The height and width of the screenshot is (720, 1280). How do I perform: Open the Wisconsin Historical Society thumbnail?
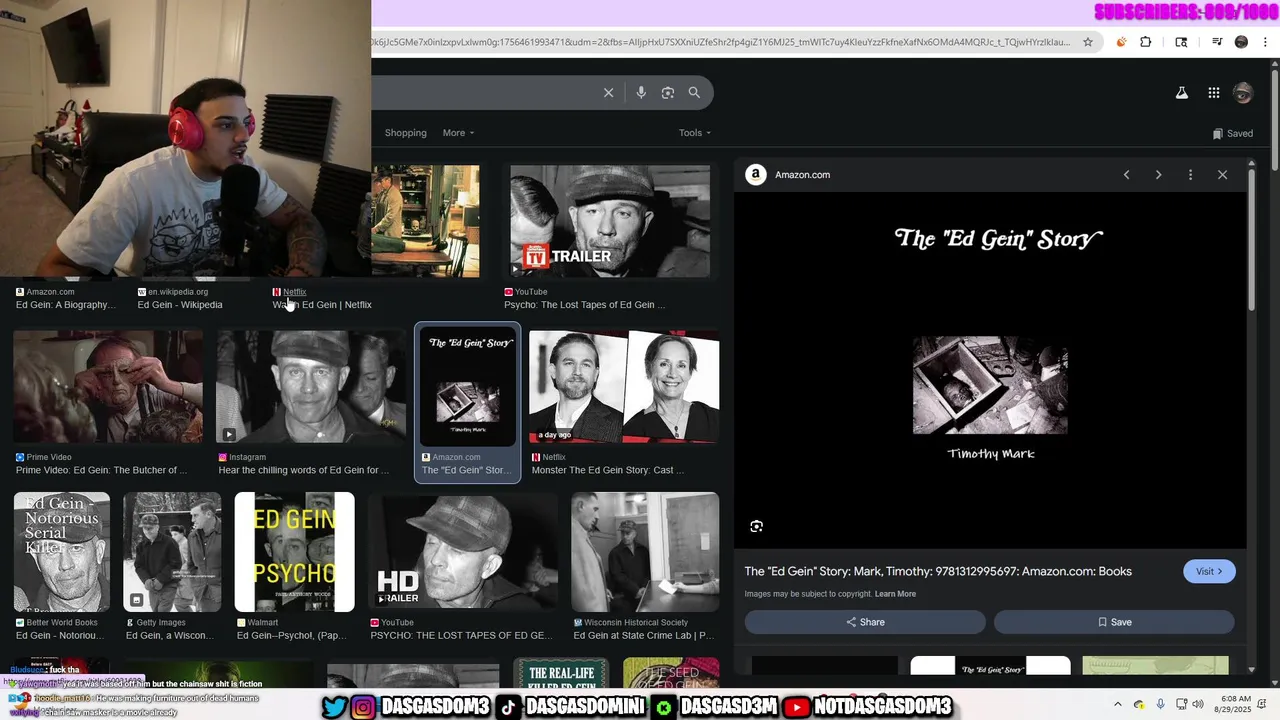click(x=645, y=552)
